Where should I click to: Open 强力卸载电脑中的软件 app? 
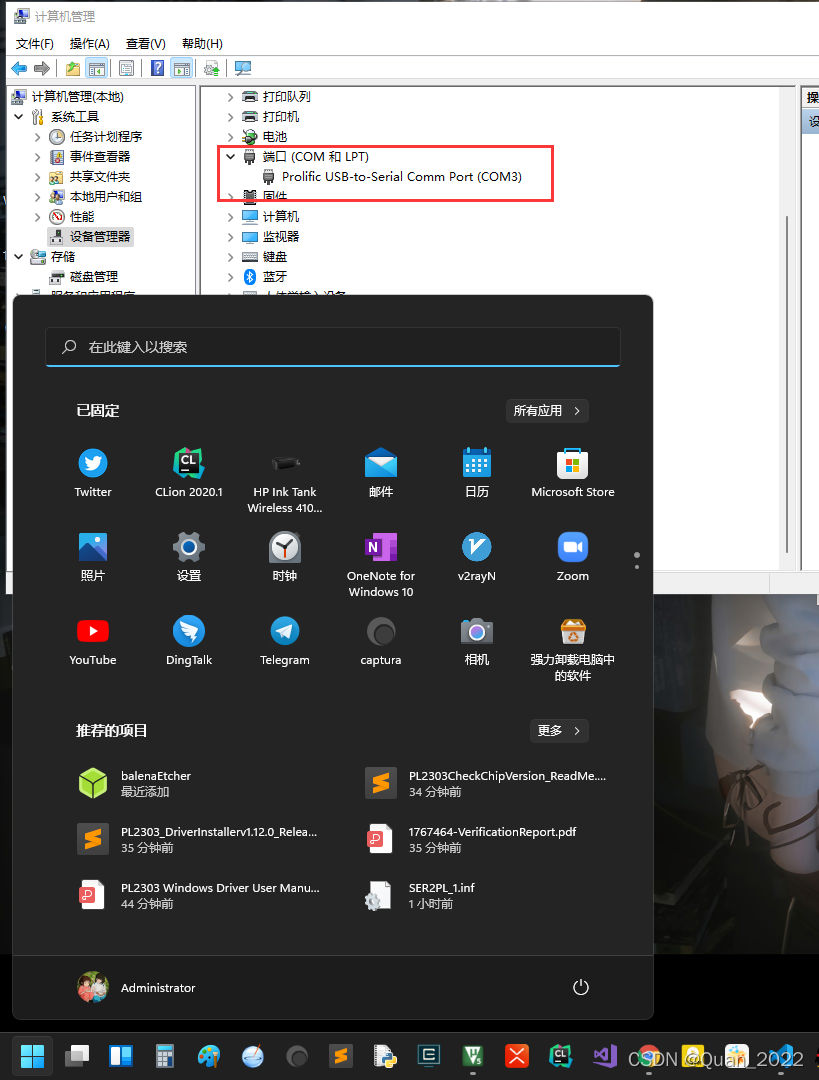(x=572, y=649)
